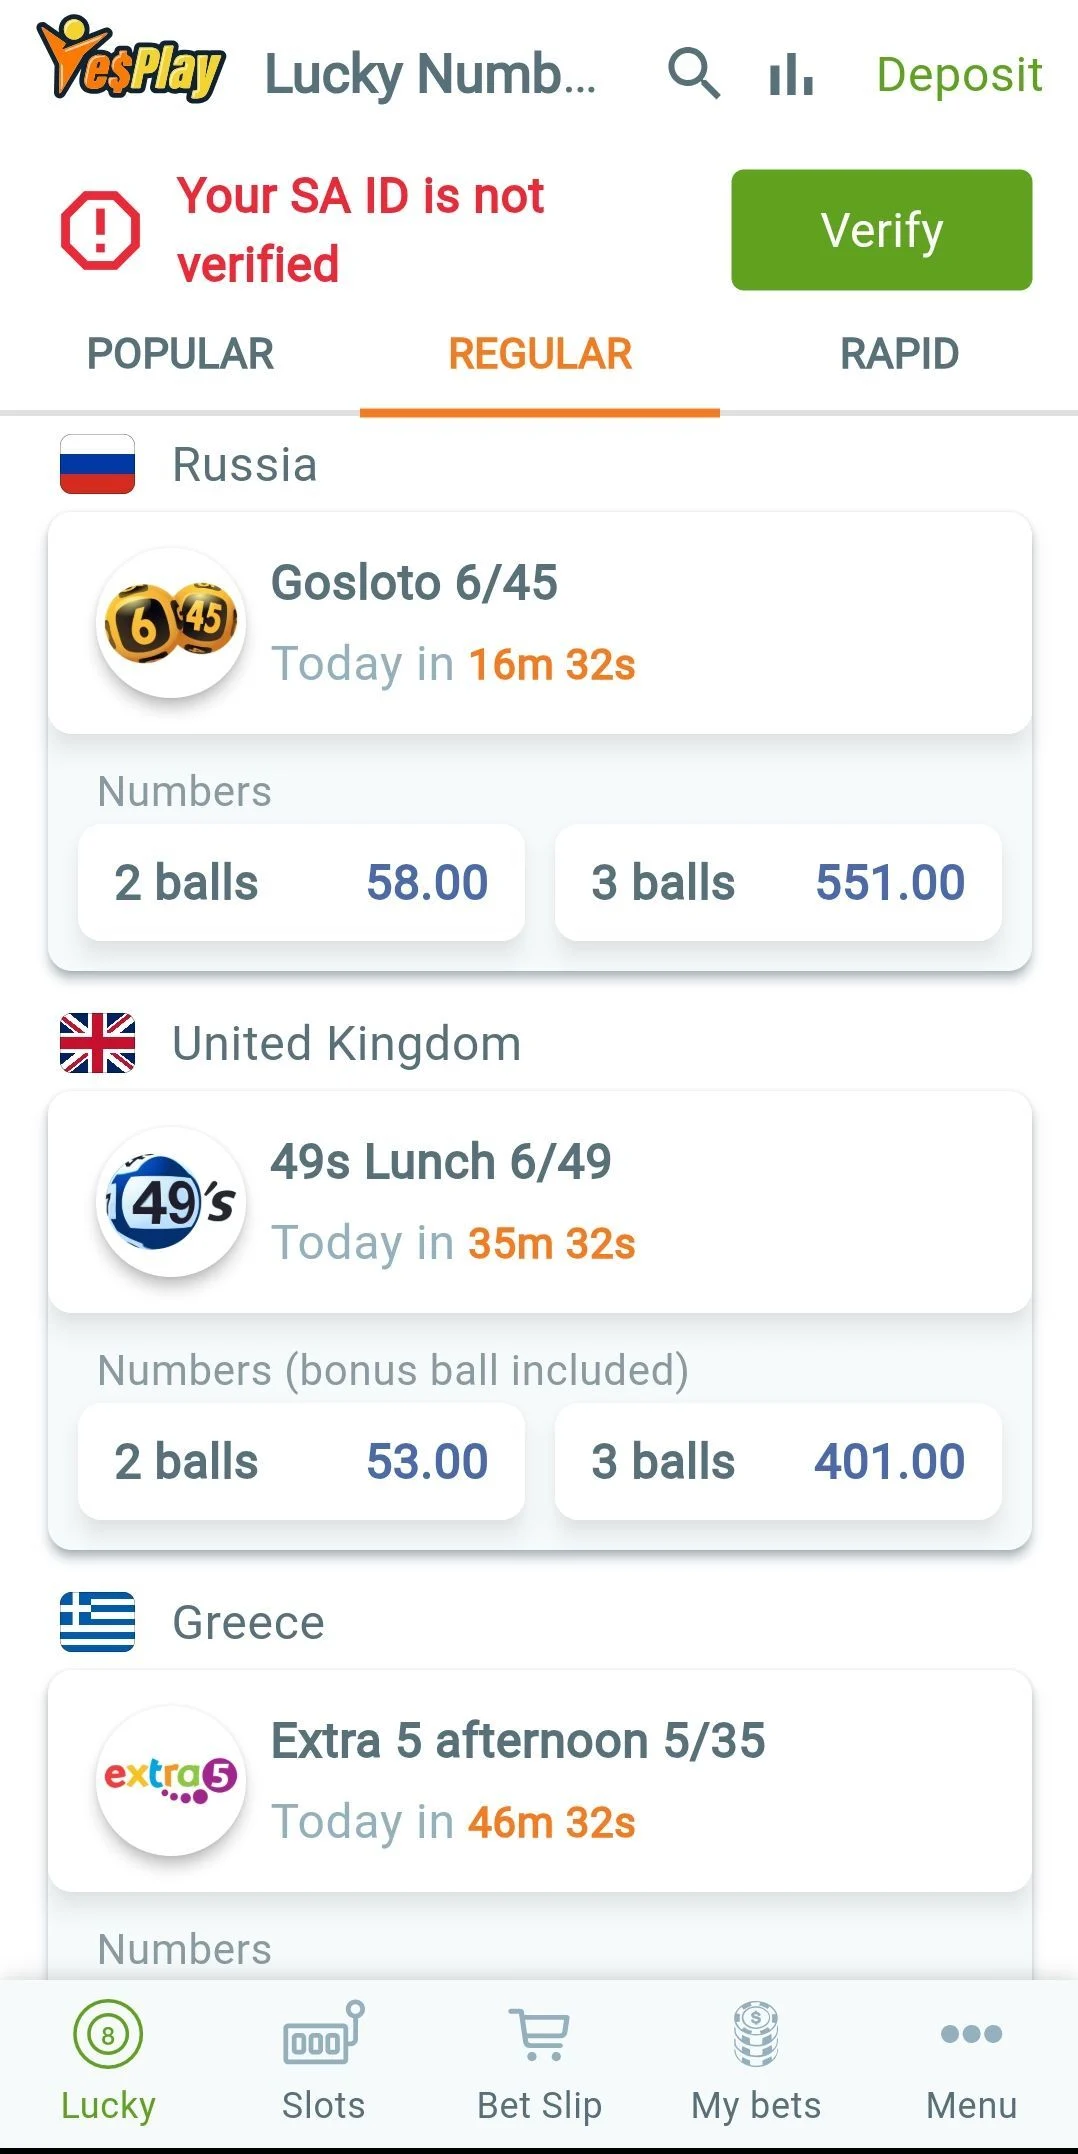Tap the 49s Lunch lottery logo
The height and width of the screenshot is (2154, 1078).
pyautogui.click(x=171, y=1202)
